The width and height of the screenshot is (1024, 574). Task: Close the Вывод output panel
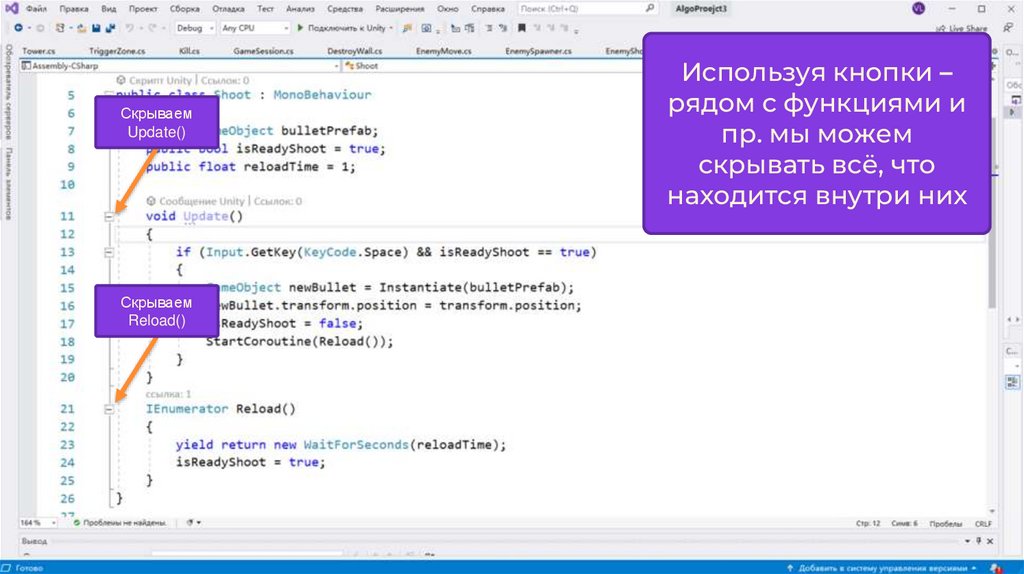pyautogui.click(x=990, y=541)
